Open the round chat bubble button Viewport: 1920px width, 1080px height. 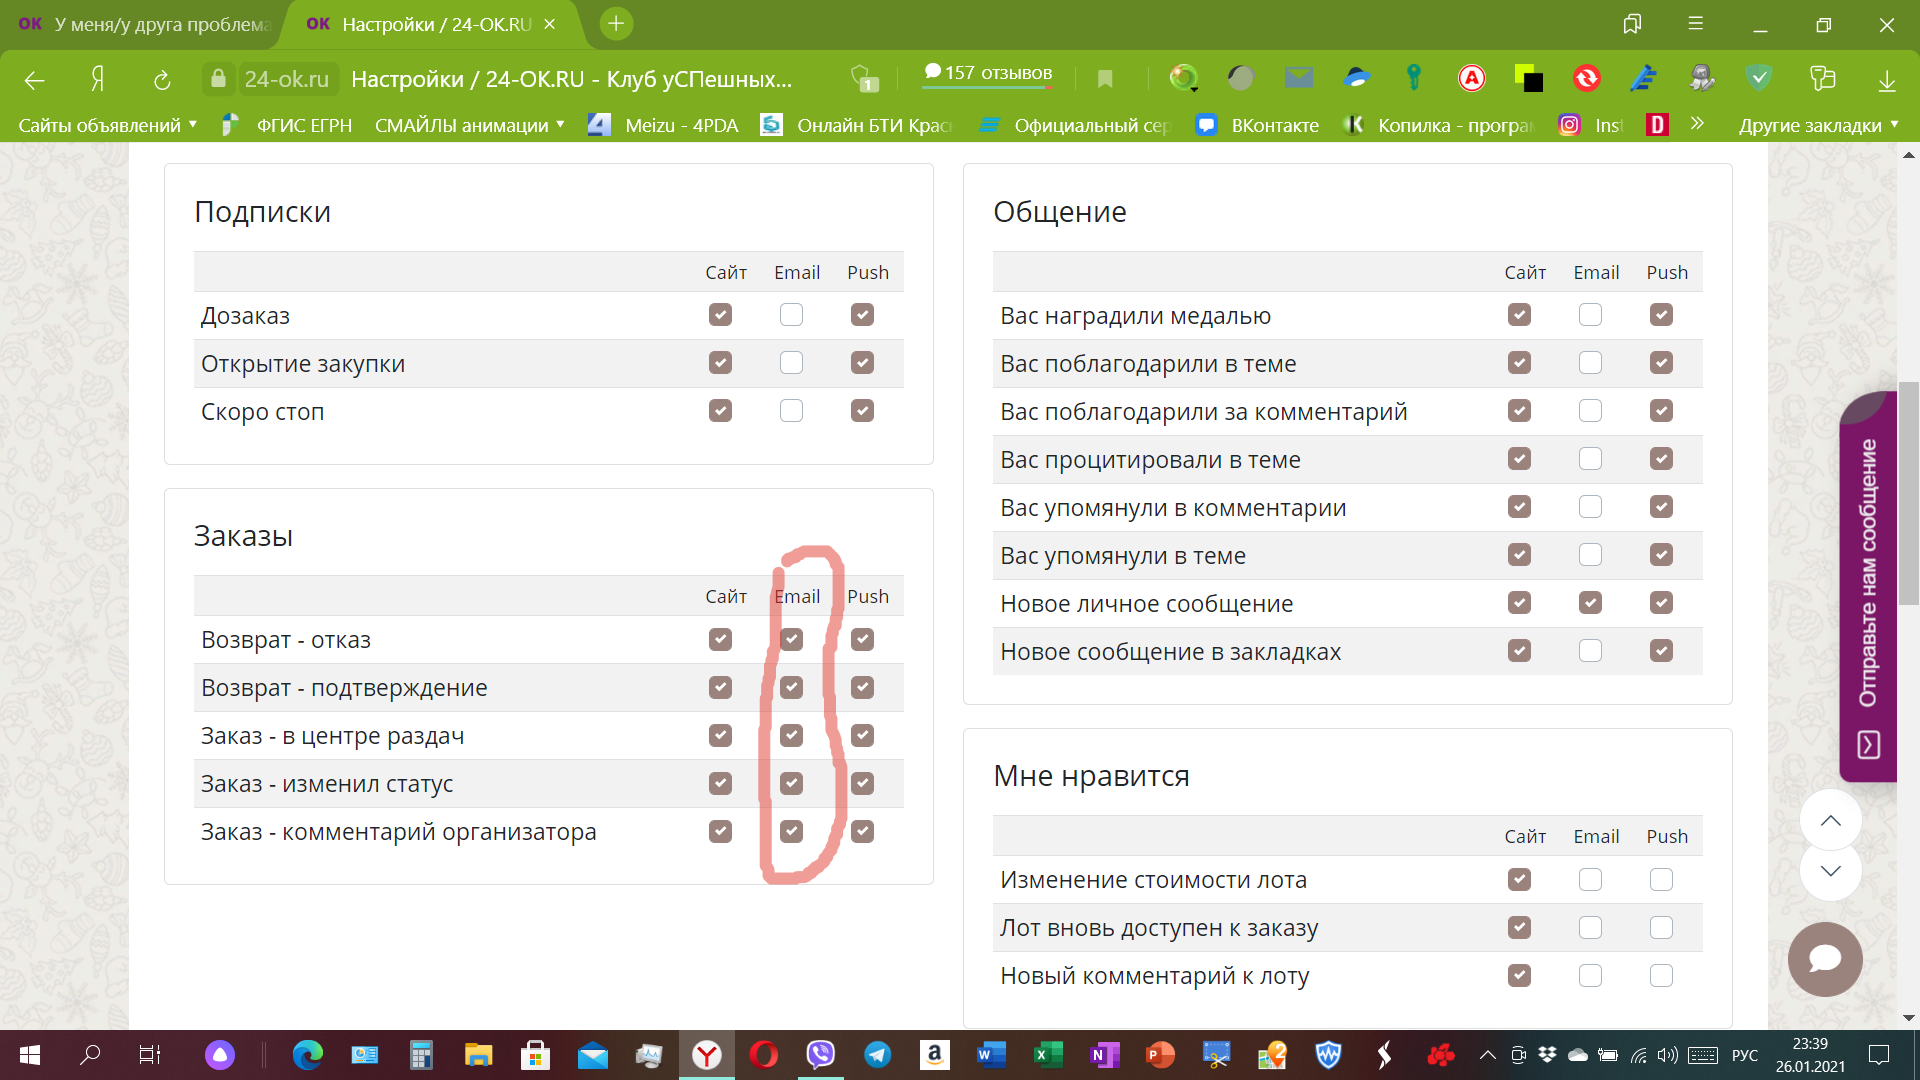1825,959
